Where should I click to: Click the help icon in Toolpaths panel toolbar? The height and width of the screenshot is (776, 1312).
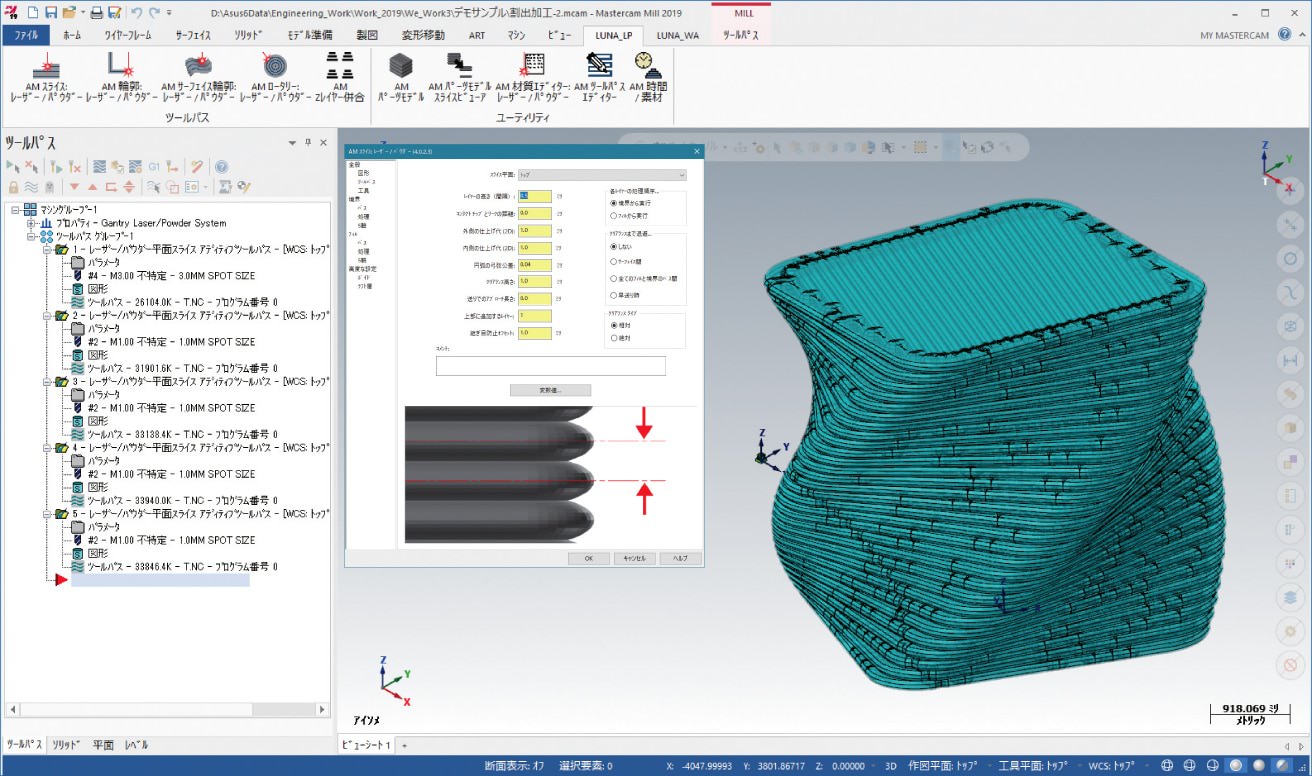tap(221, 167)
